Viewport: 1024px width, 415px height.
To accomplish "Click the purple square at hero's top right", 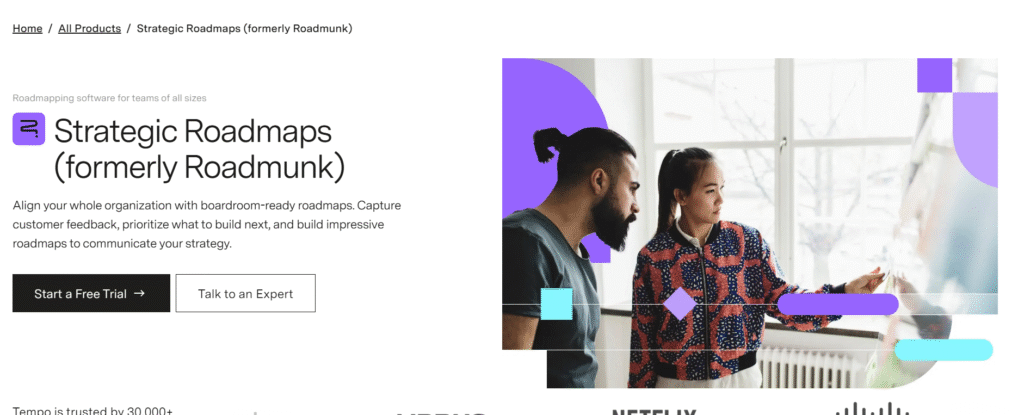I will [935, 75].
